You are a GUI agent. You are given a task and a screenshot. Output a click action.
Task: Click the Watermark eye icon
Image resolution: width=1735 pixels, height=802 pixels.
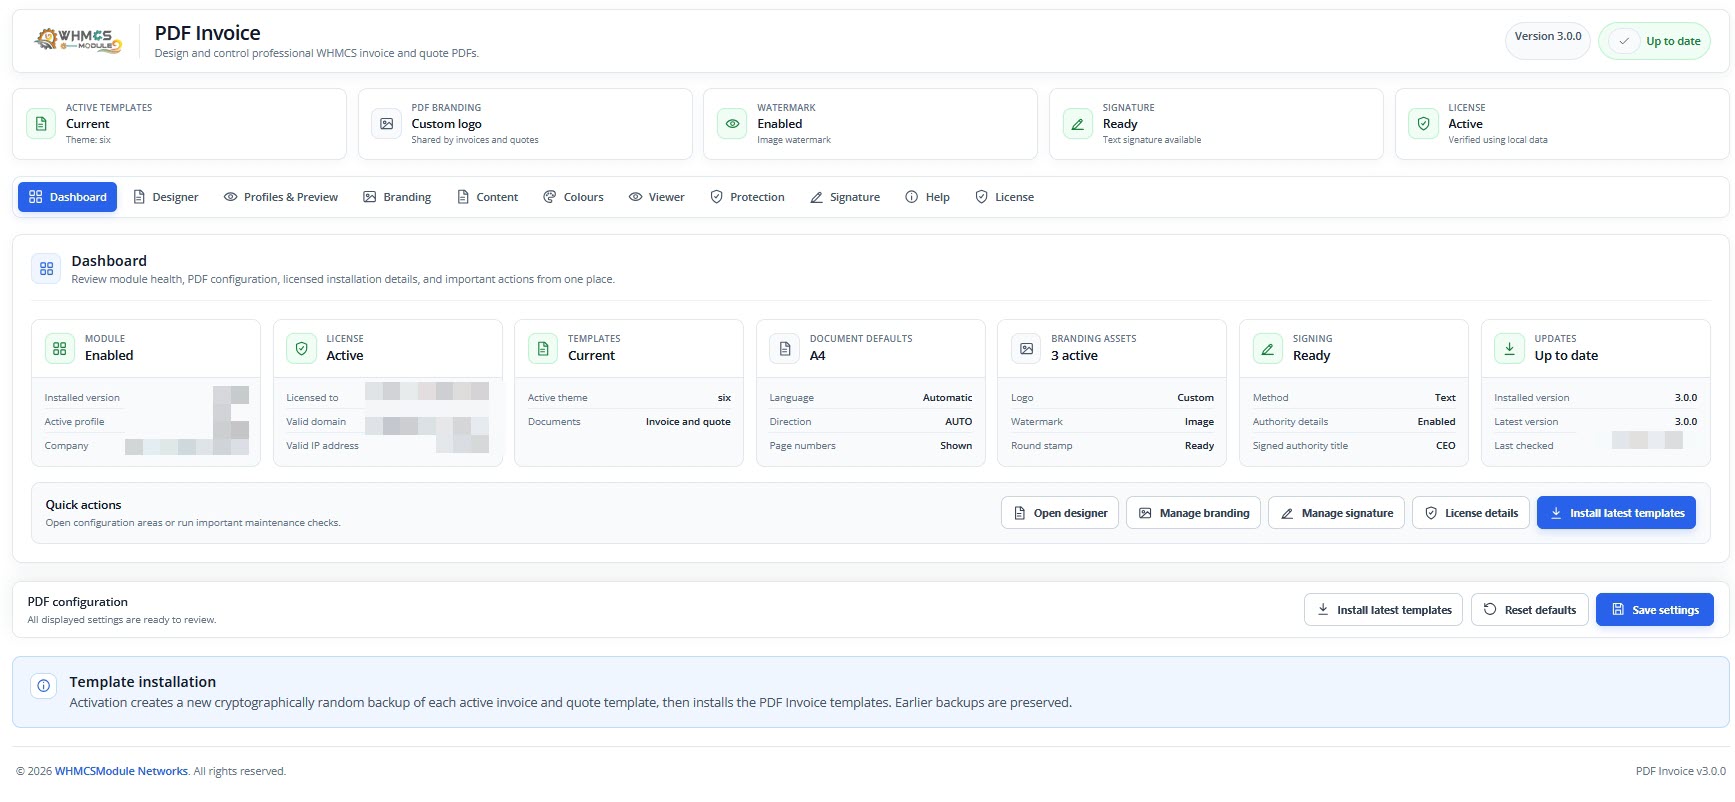pyautogui.click(x=732, y=124)
